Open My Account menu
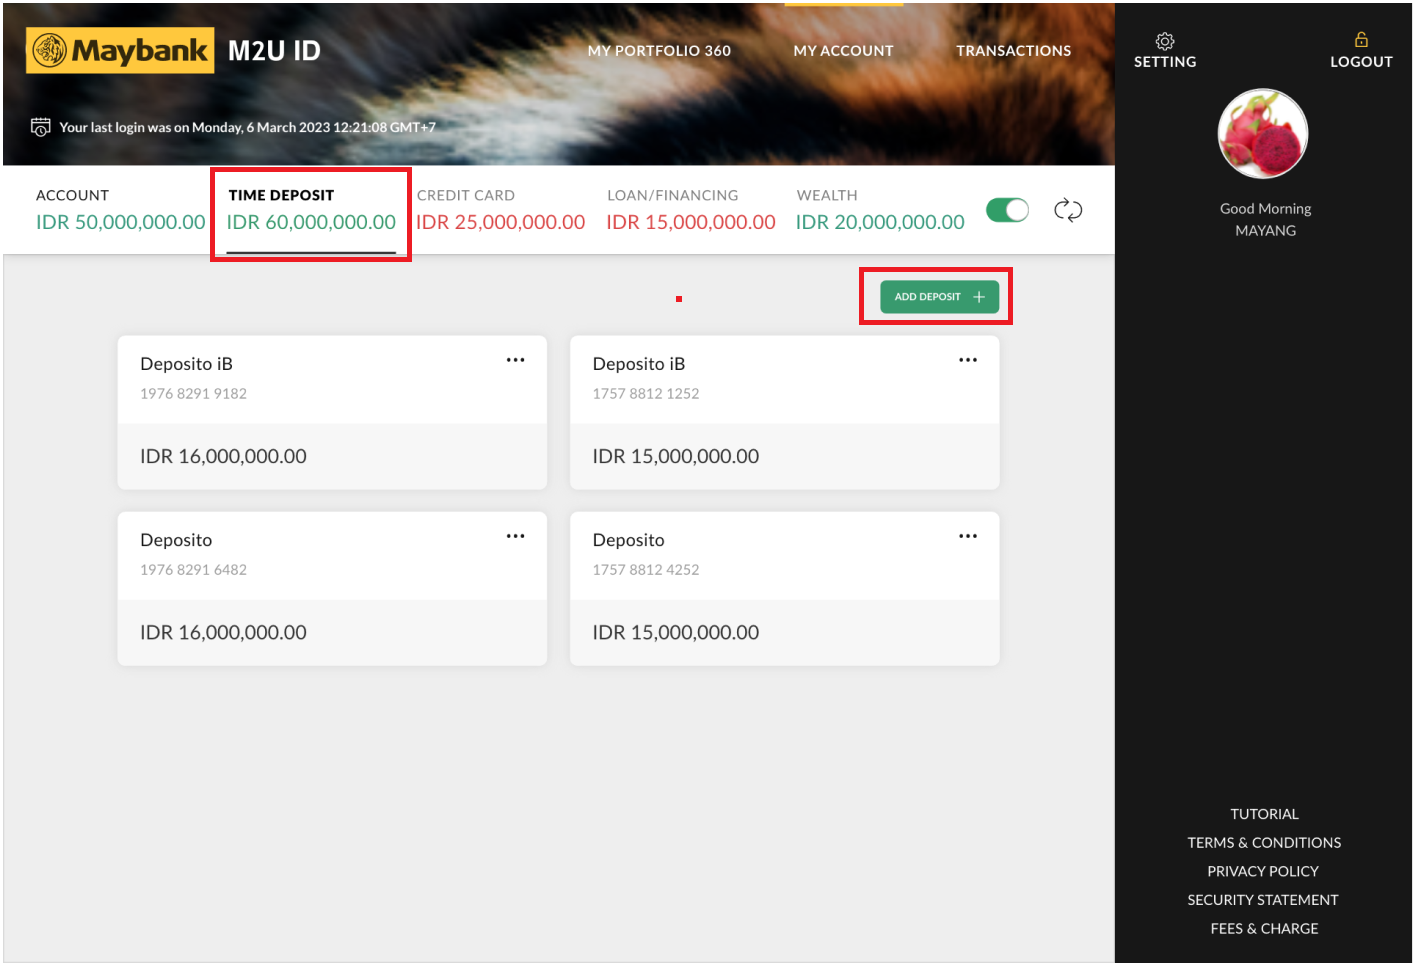Image resolution: width=1421 pixels, height=969 pixels. click(844, 51)
